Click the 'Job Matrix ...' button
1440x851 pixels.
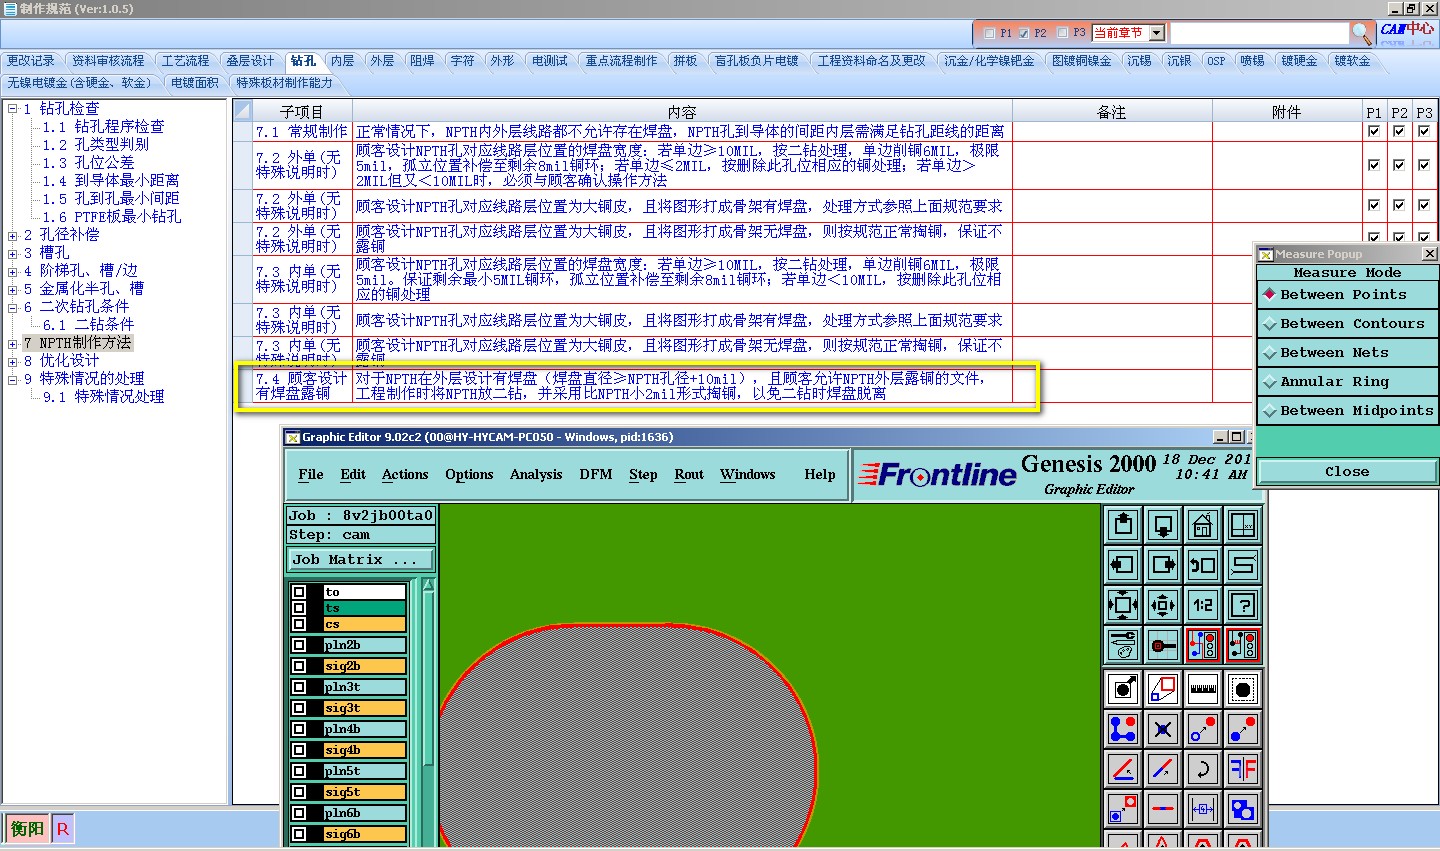pos(361,560)
